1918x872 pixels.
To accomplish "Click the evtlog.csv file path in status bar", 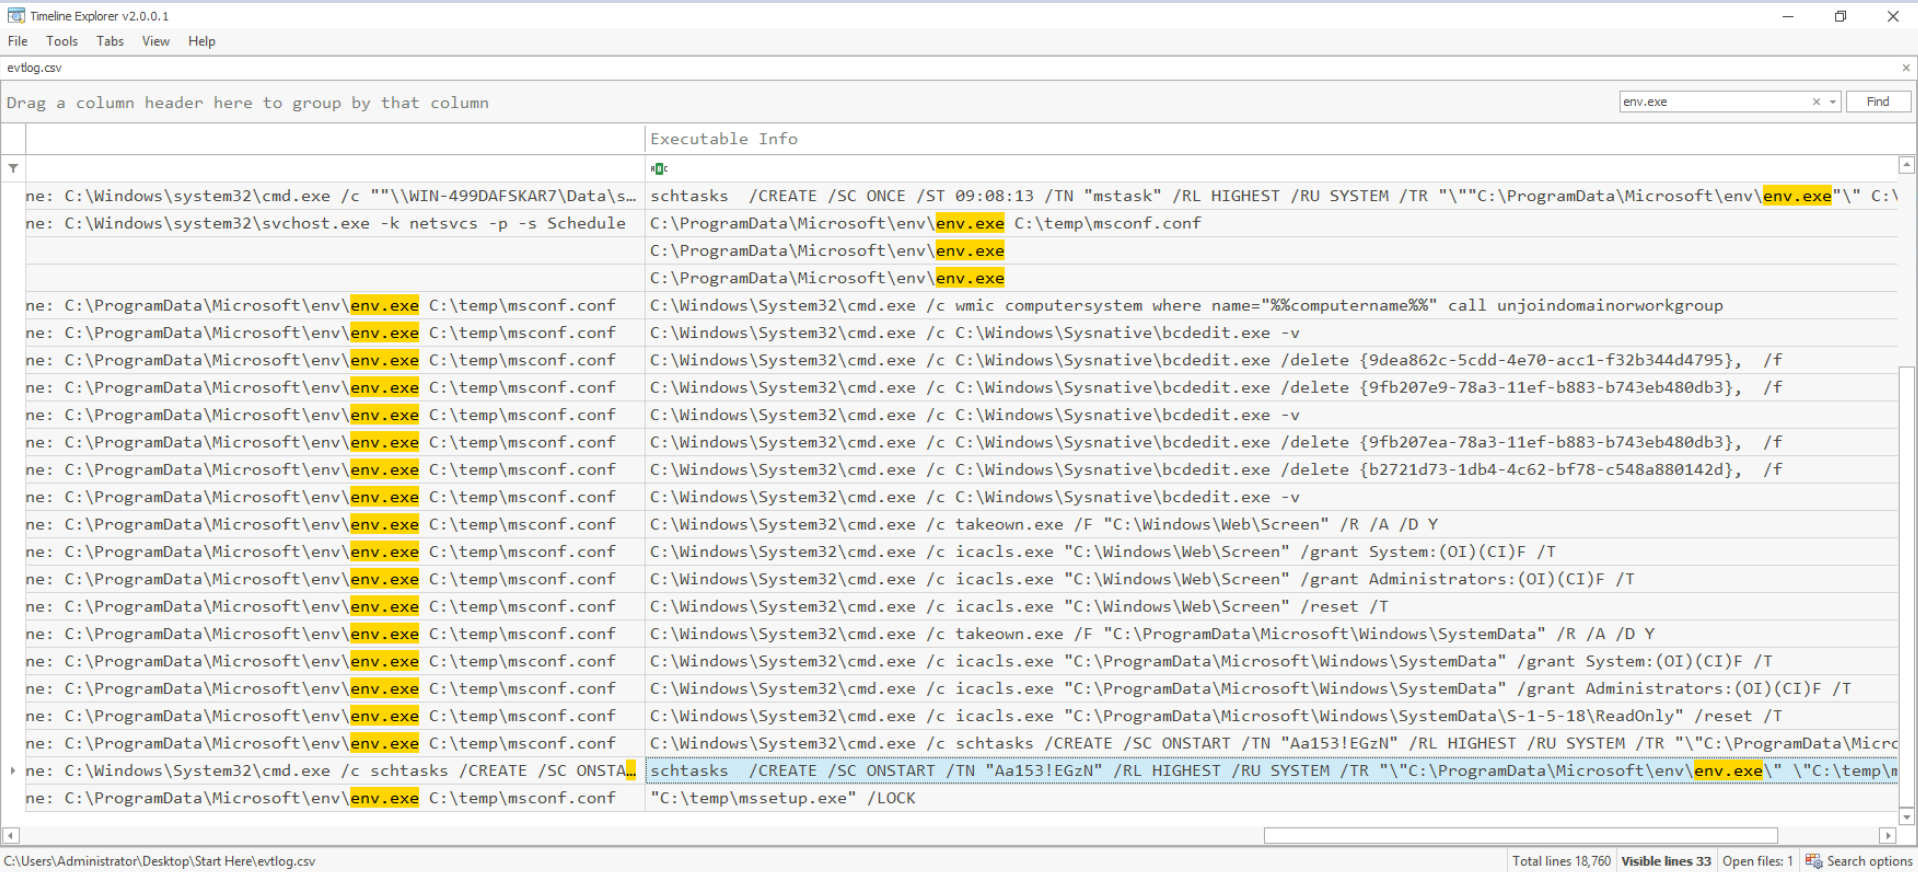I will tap(159, 861).
